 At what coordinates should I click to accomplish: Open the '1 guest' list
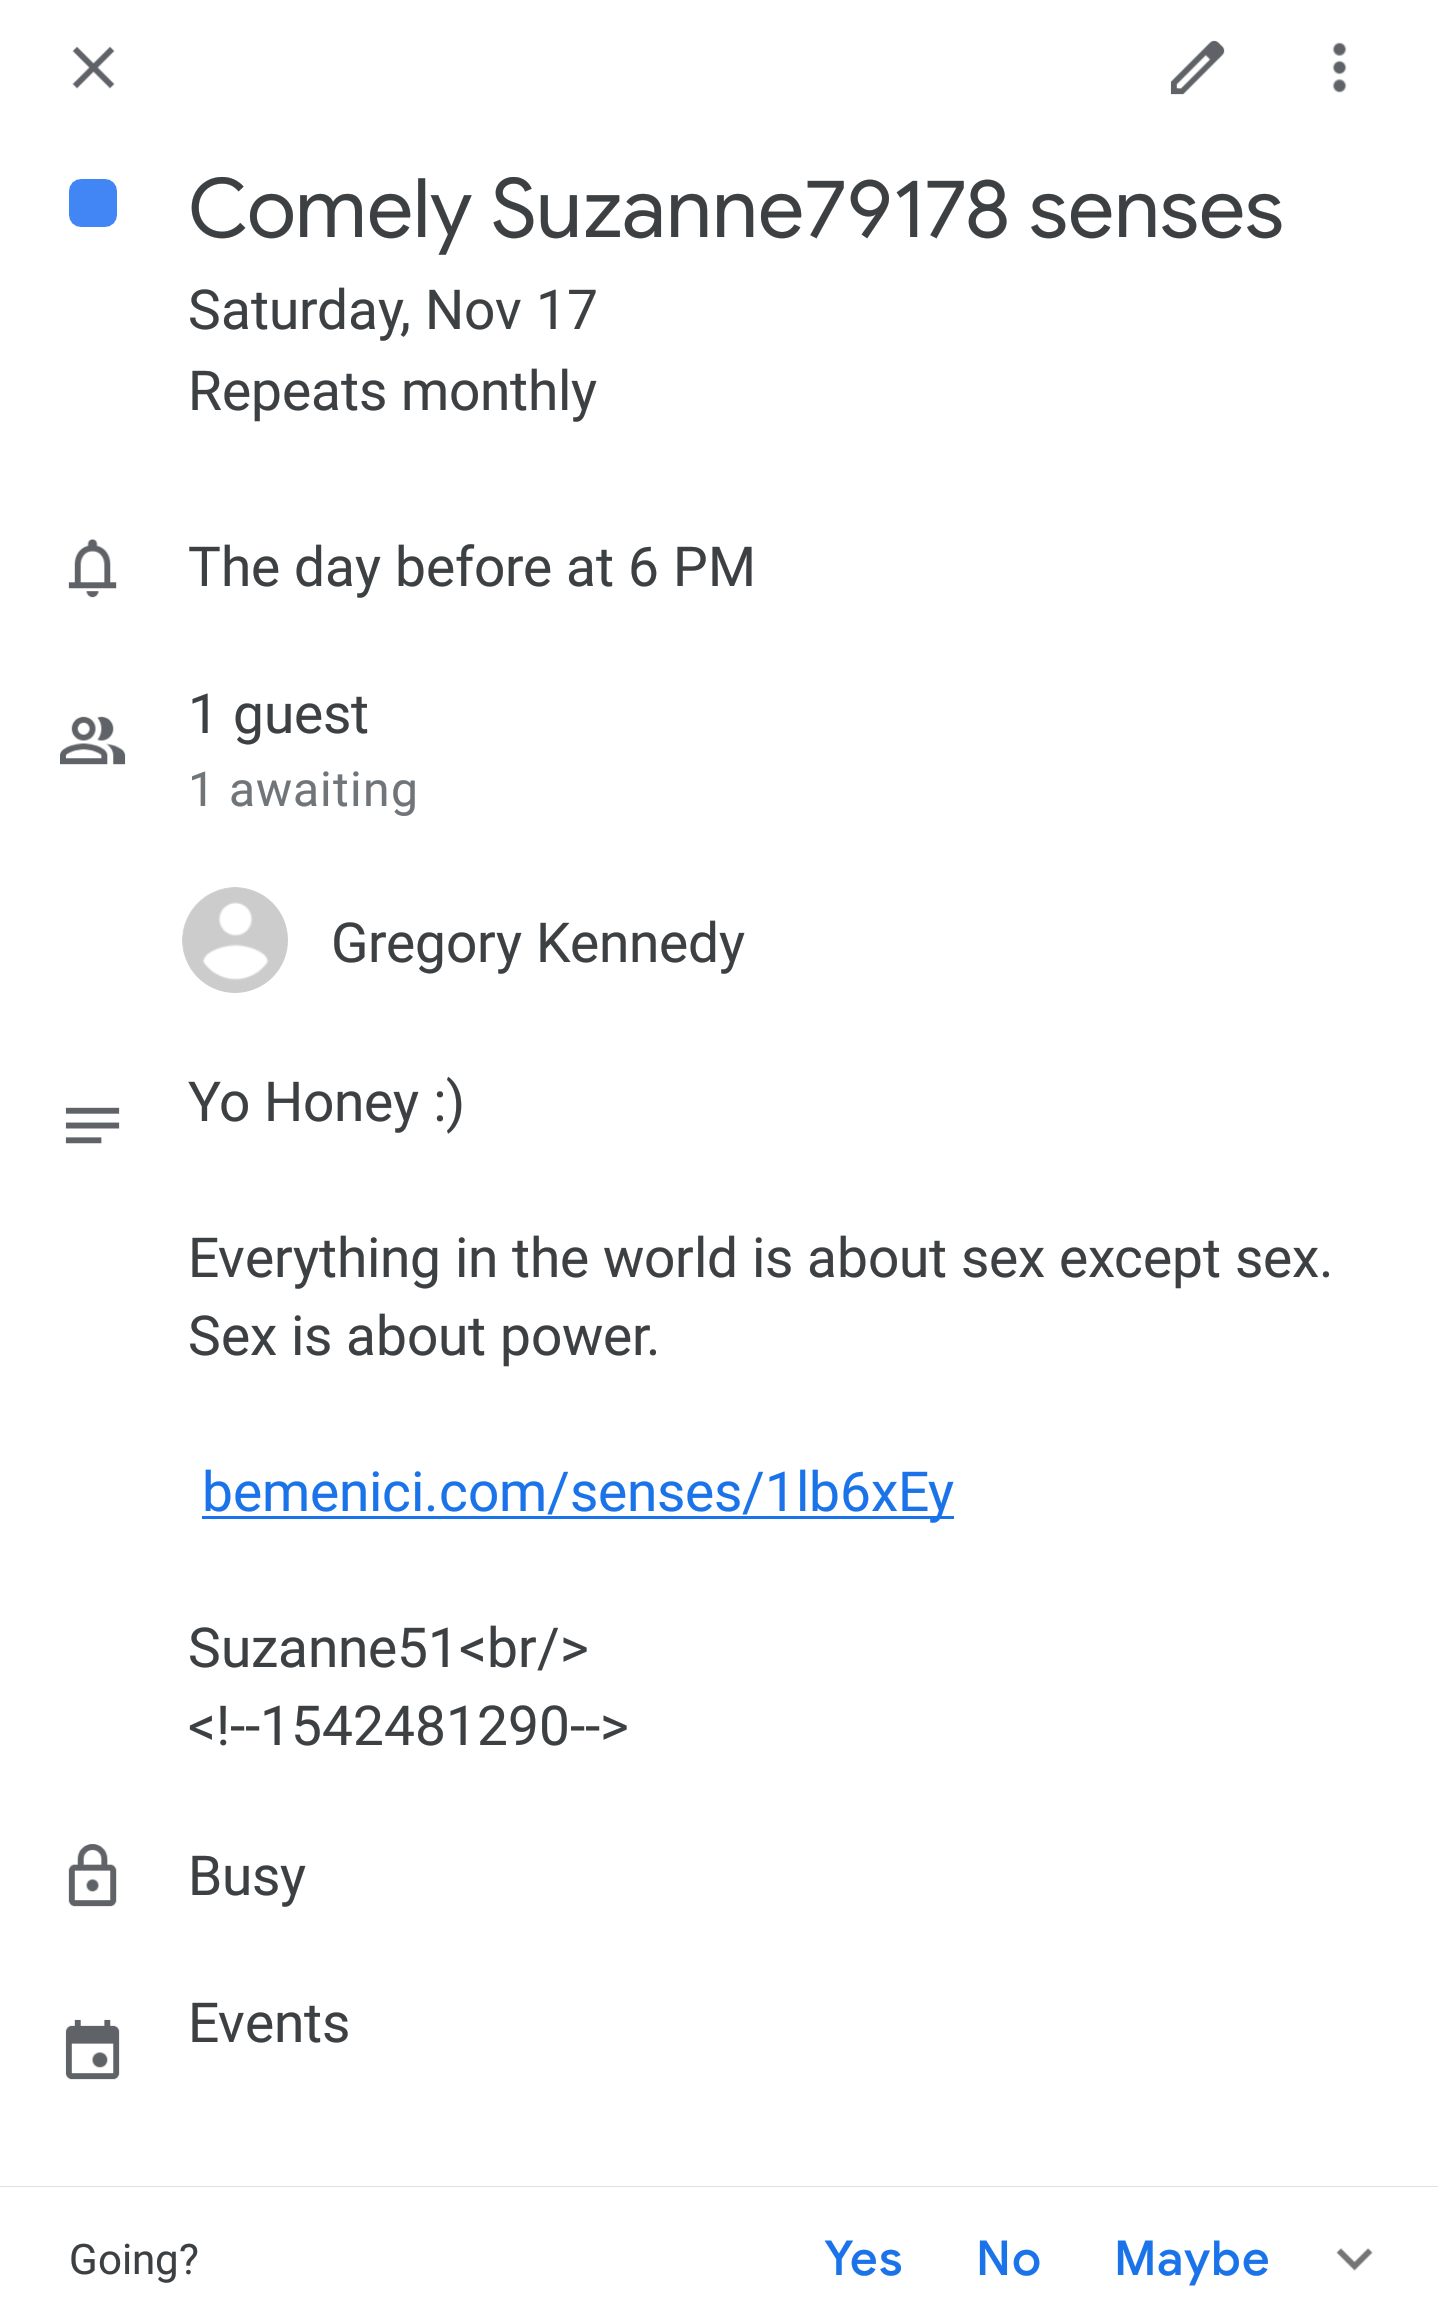pyautogui.click(x=279, y=716)
